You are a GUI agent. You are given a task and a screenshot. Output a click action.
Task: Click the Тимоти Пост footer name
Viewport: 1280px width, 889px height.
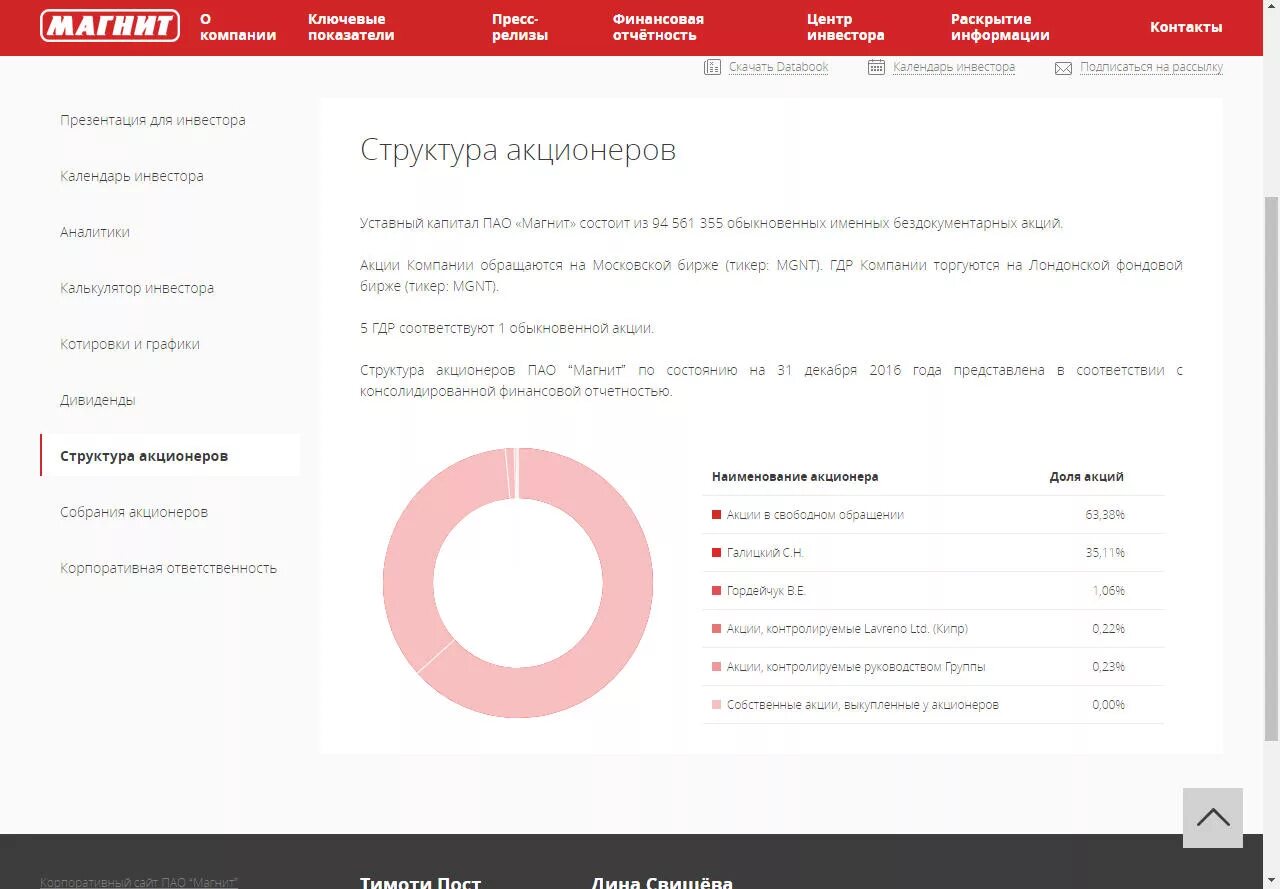(x=420, y=883)
